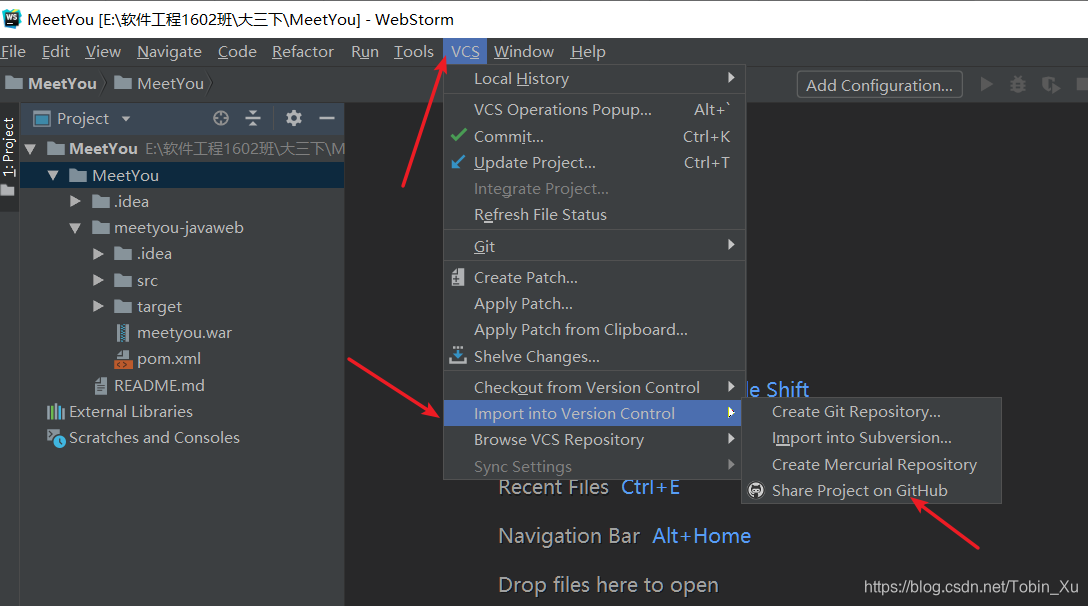Click the GitHub icon beside Share Project

(756, 491)
